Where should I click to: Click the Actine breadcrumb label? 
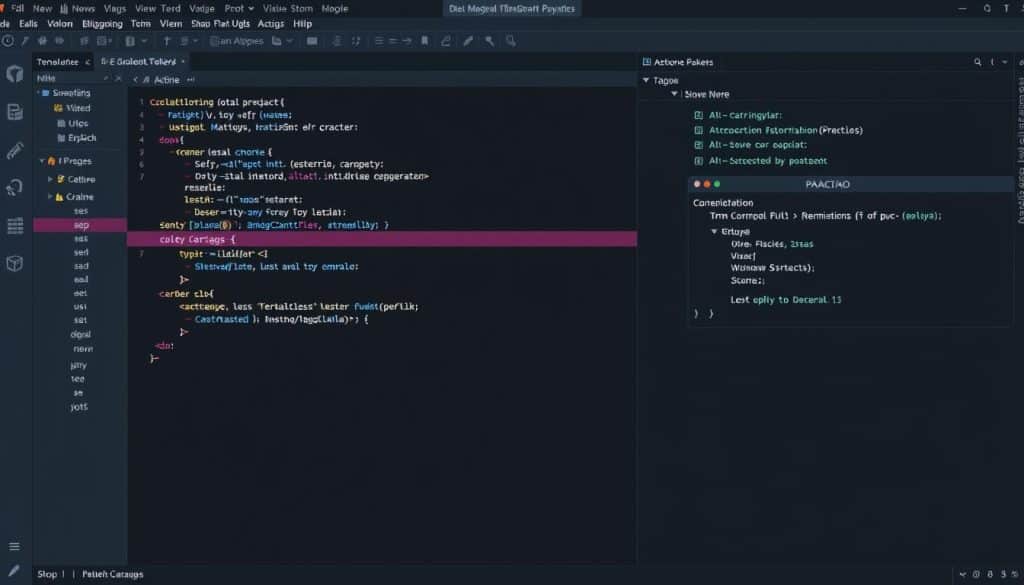coord(167,80)
